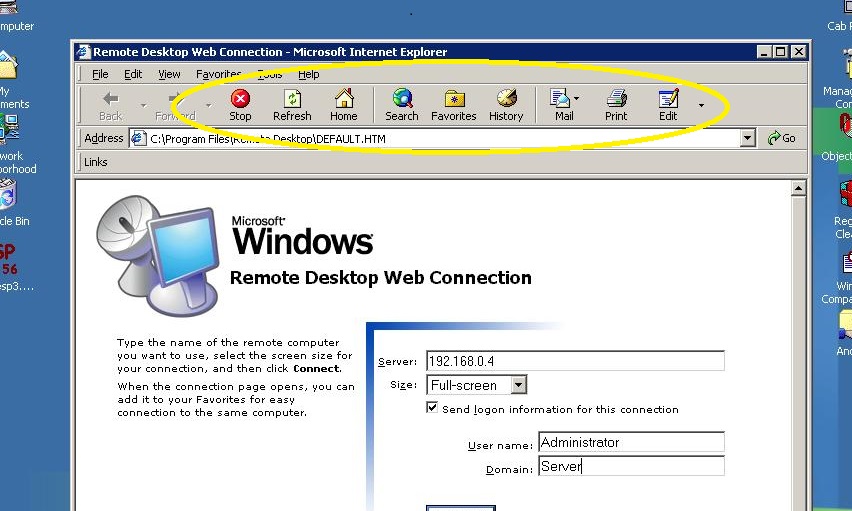Expand the address bar dropdown
The width and height of the screenshot is (852, 511).
pos(748,138)
